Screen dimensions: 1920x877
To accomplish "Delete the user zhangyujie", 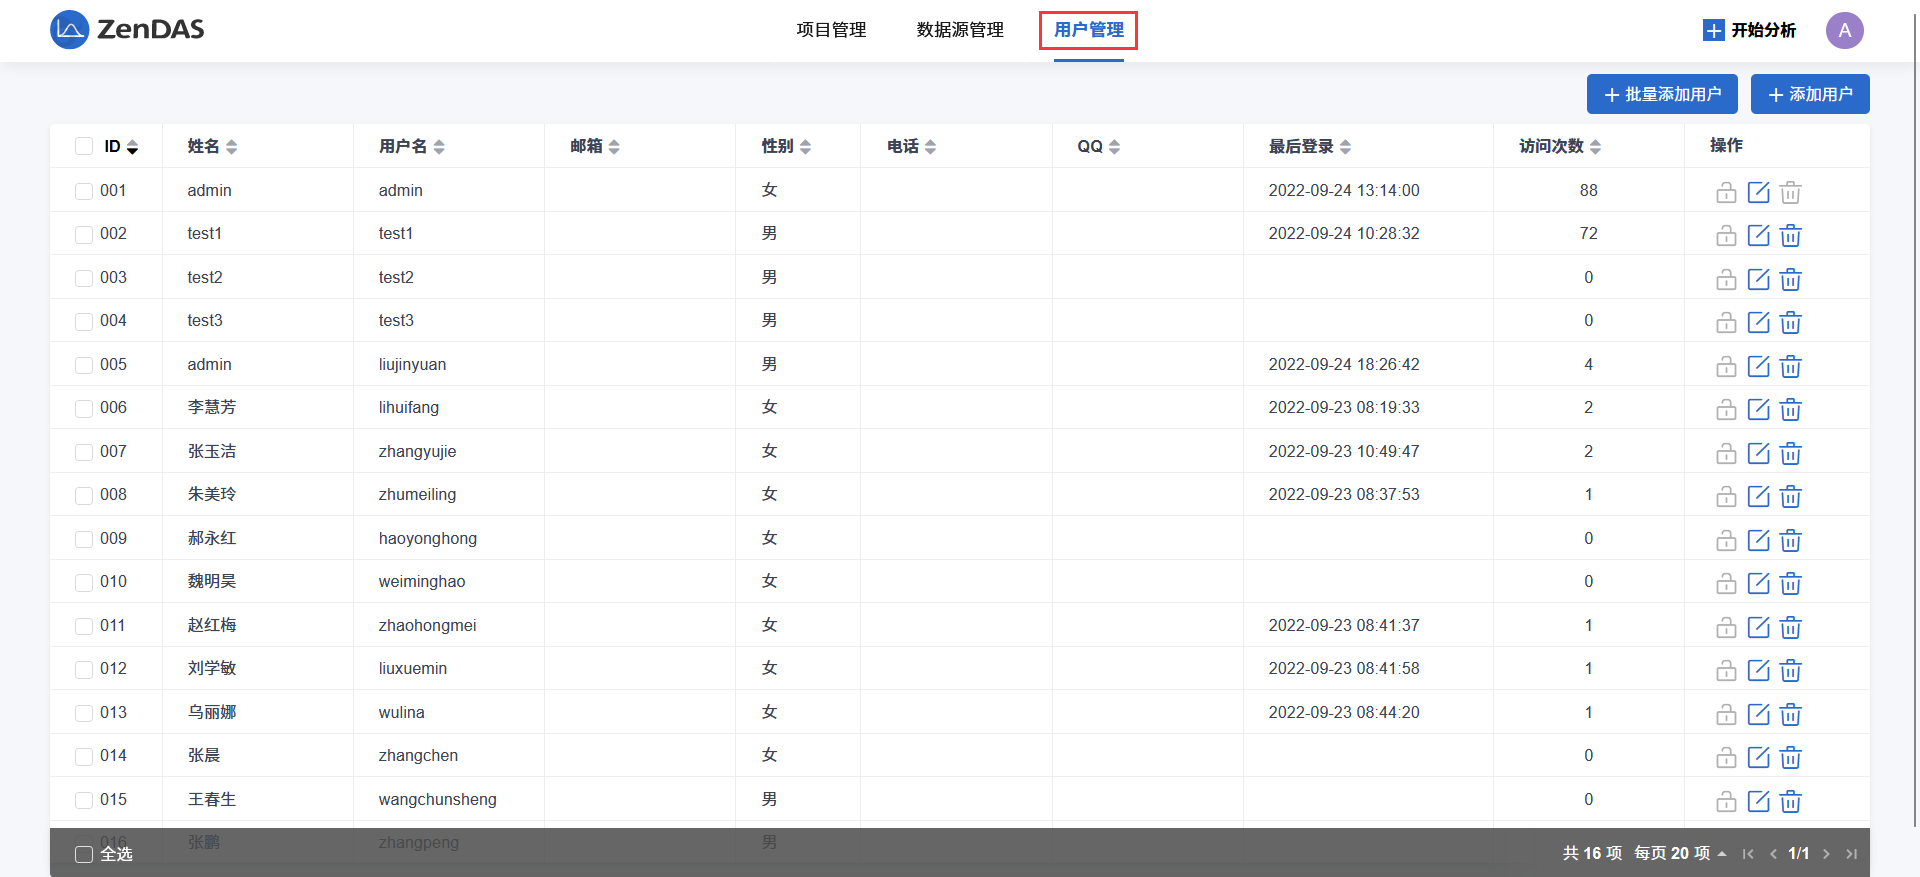I will click(1790, 453).
